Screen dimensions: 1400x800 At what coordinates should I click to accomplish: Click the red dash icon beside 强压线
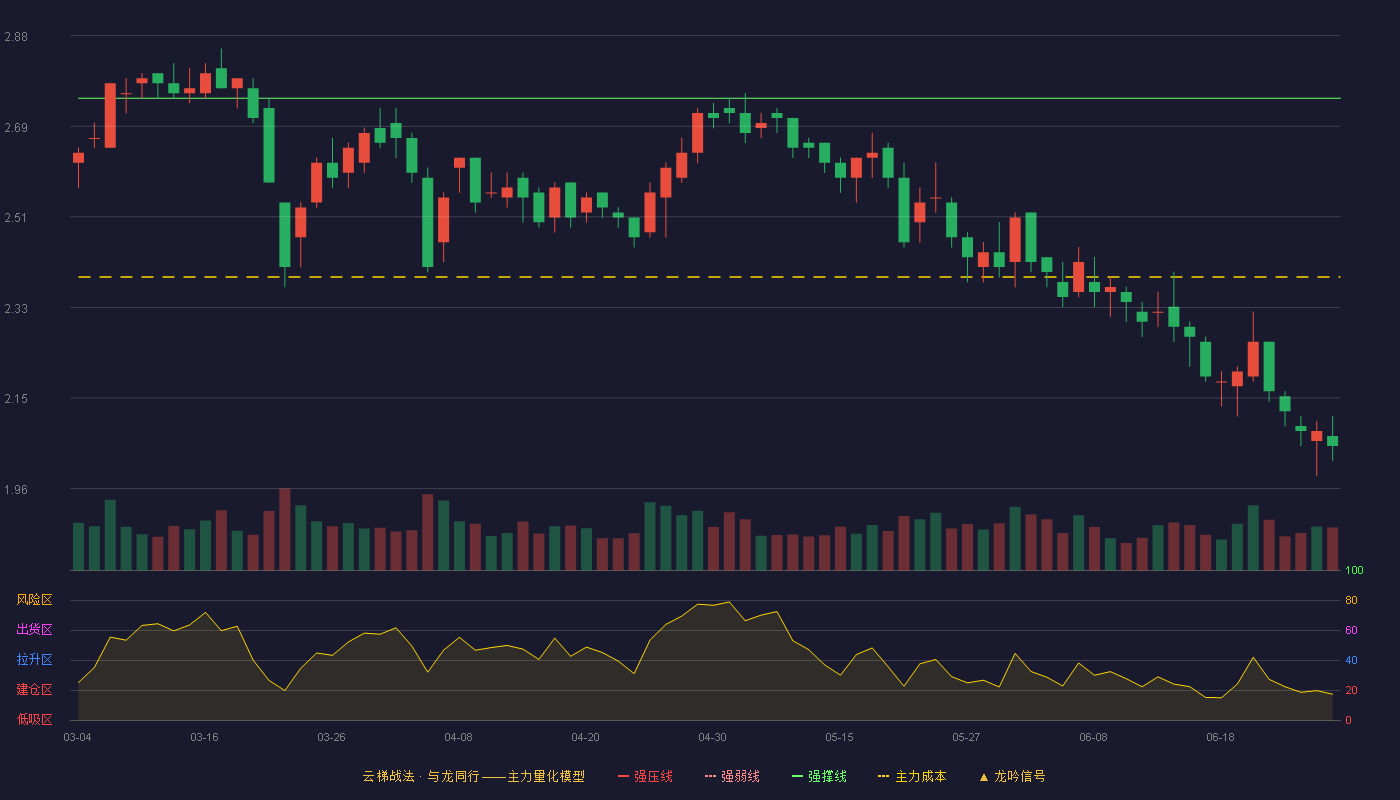[624, 776]
